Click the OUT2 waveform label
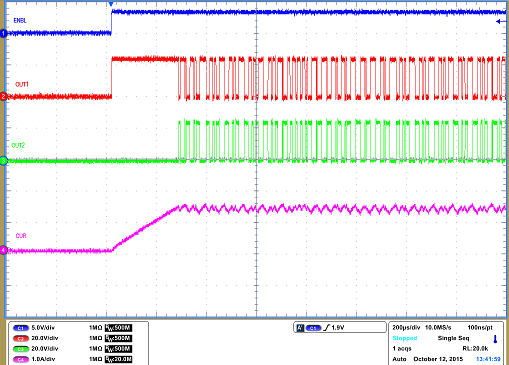Viewport: 509px width, 365px height. click(18, 146)
